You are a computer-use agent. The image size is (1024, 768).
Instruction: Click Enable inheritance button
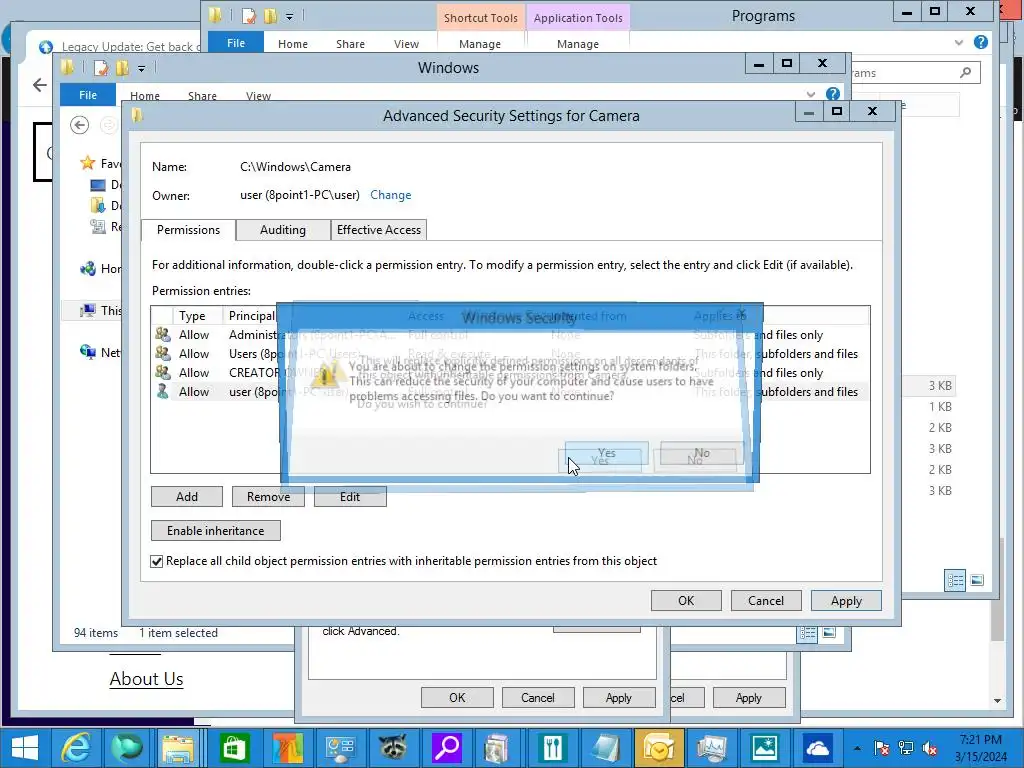point(216,530)
